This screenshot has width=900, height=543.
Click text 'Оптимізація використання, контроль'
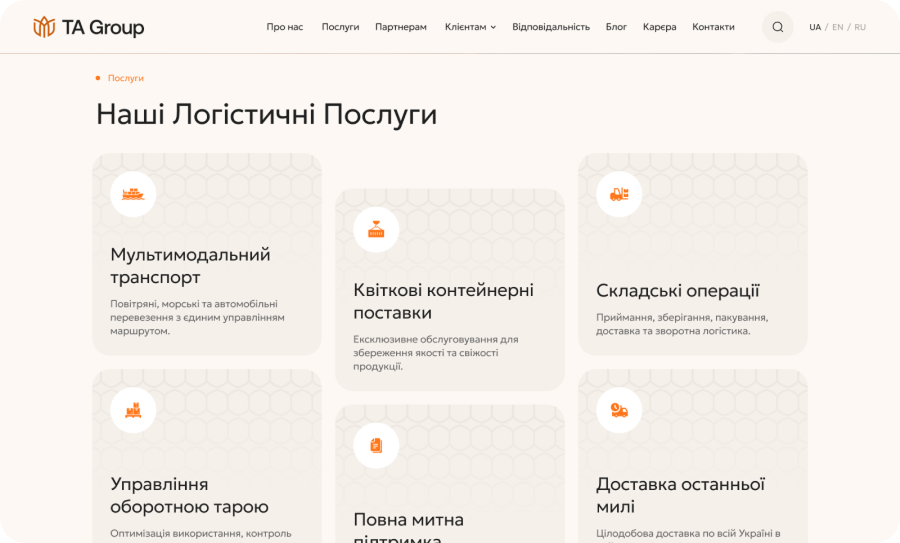(201, 533)
